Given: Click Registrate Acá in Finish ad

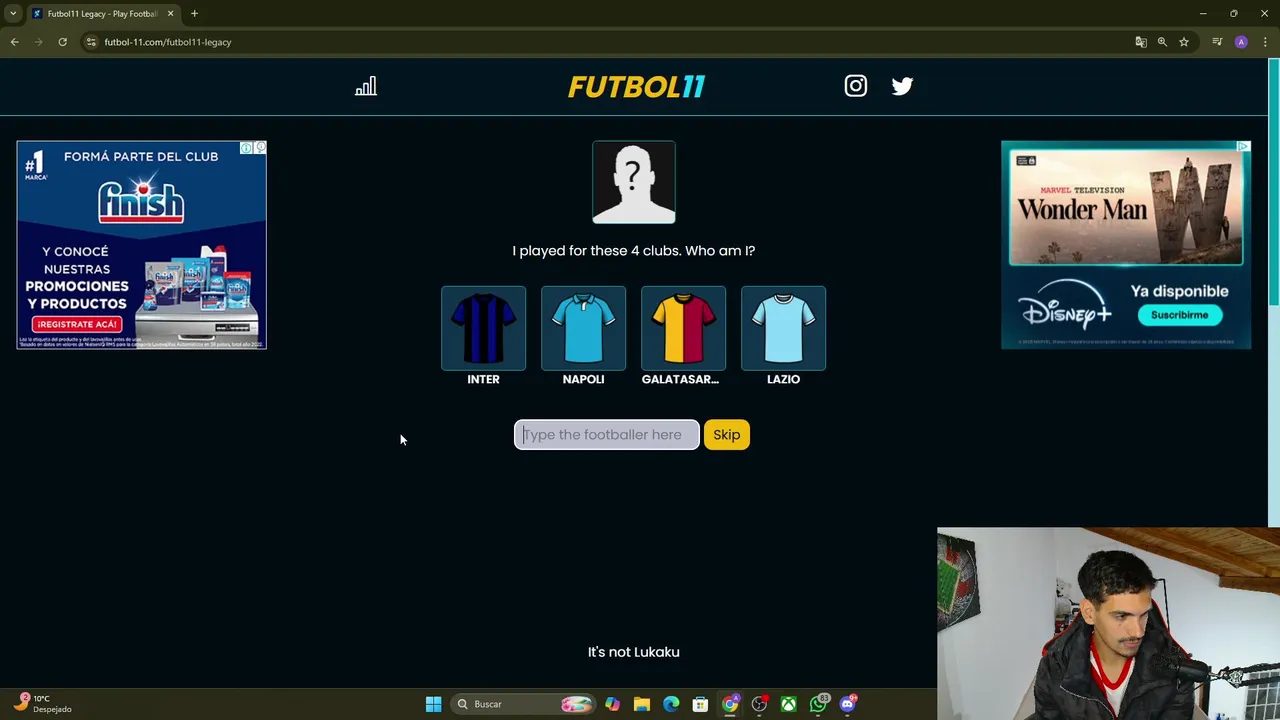Looking at the screenshot, I should tap(77, 324).
